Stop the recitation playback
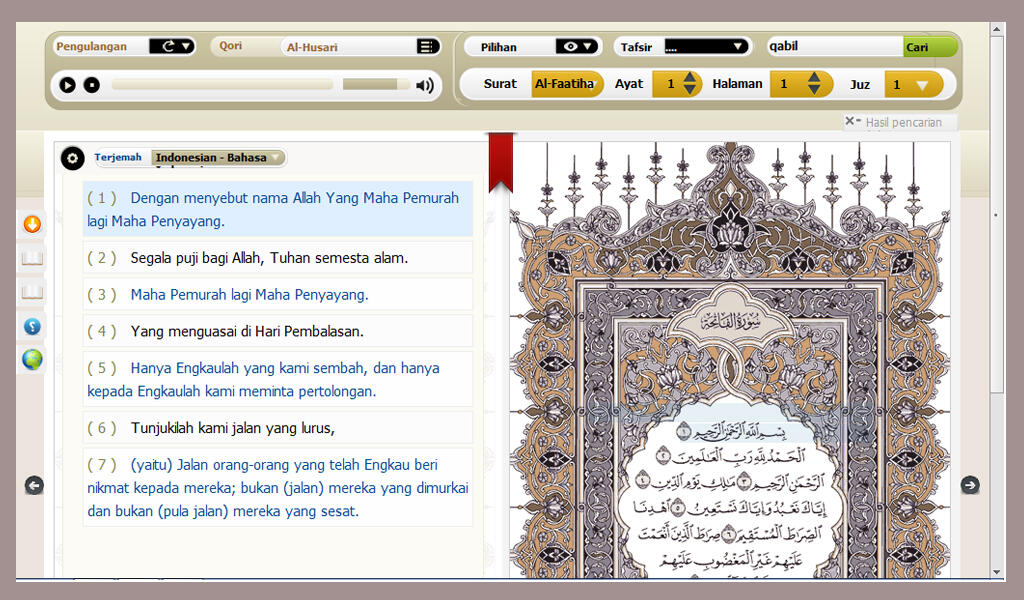This screenshot has height=600, width=1024. coord(91,85)
